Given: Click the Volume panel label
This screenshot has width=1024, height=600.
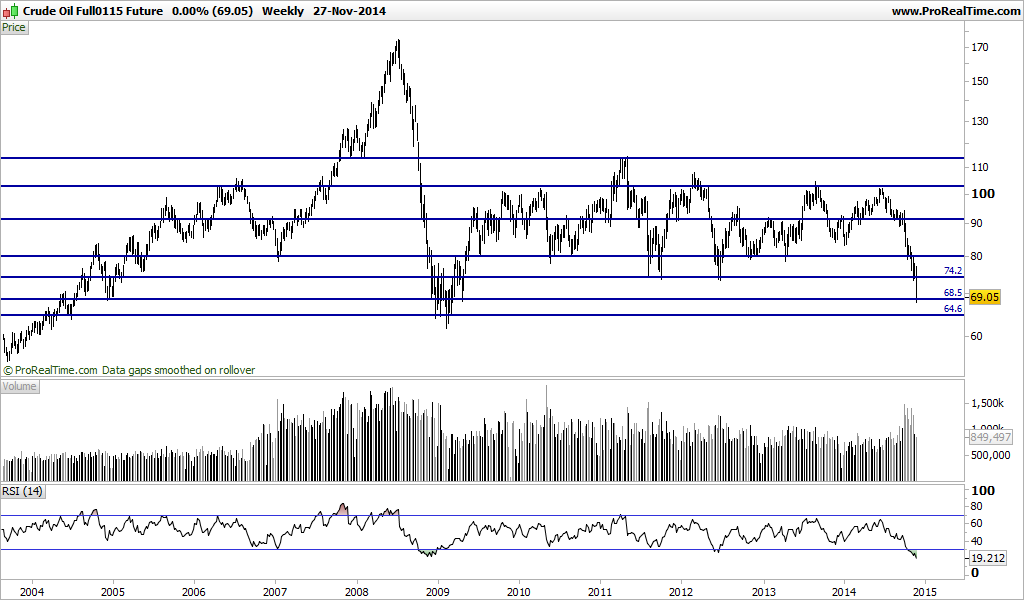Looking at the screenshot, I should point(20,386).
